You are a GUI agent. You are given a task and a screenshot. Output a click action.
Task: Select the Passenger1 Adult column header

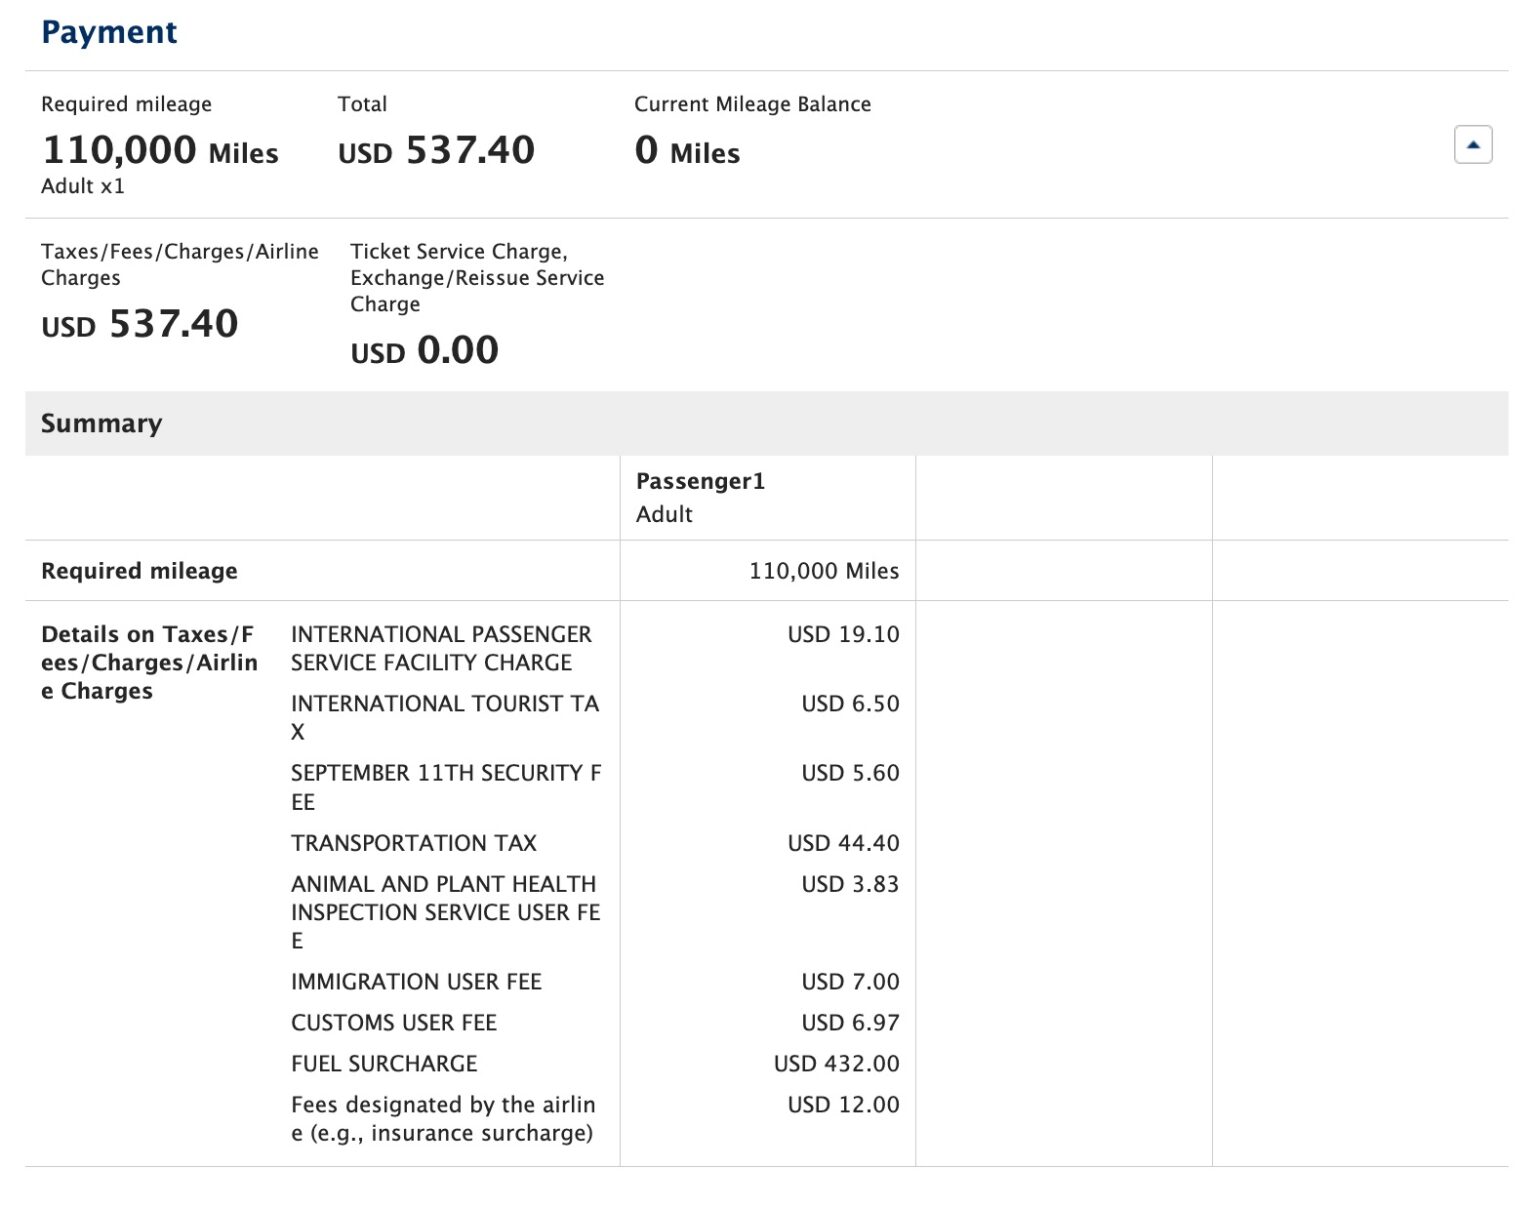point(701,496)
